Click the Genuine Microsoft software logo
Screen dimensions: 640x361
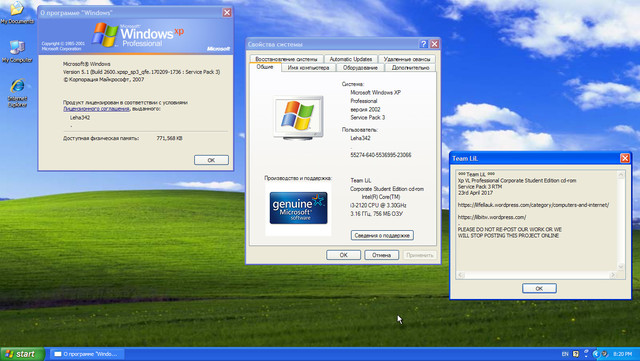coord(298,208)
